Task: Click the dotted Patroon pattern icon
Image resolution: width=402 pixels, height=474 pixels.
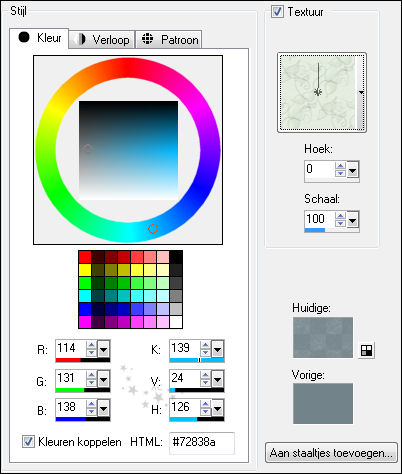Action: 147,39
